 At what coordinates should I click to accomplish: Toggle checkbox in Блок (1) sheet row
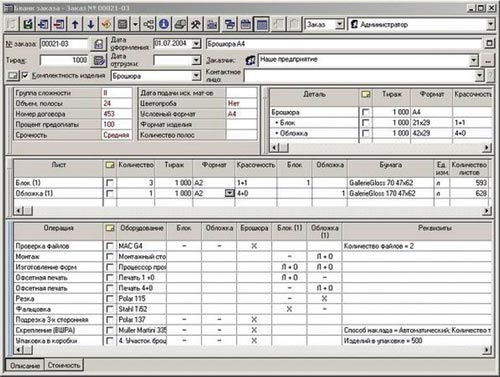point(109,183)
